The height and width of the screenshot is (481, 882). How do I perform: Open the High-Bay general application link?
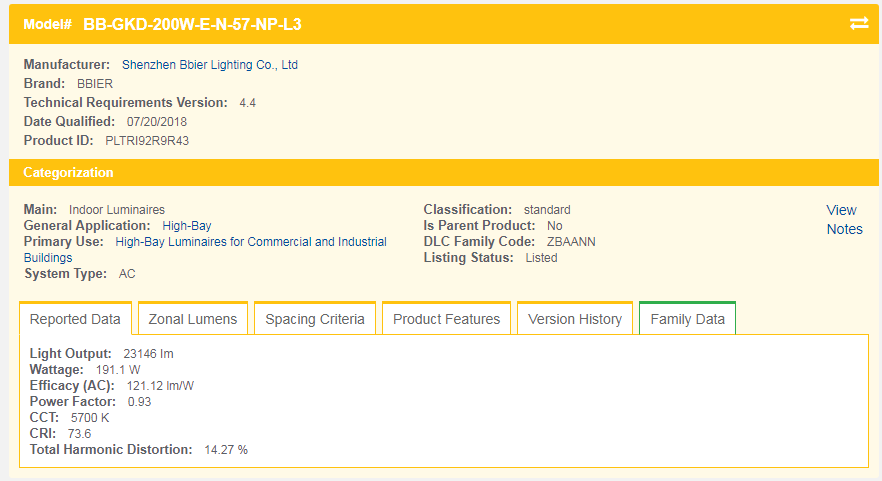click(187, 226)
